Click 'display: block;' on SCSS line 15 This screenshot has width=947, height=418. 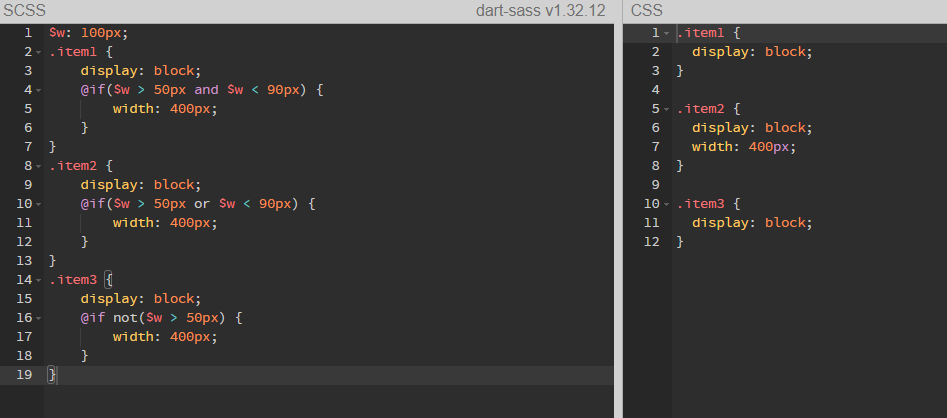point(141,300)
